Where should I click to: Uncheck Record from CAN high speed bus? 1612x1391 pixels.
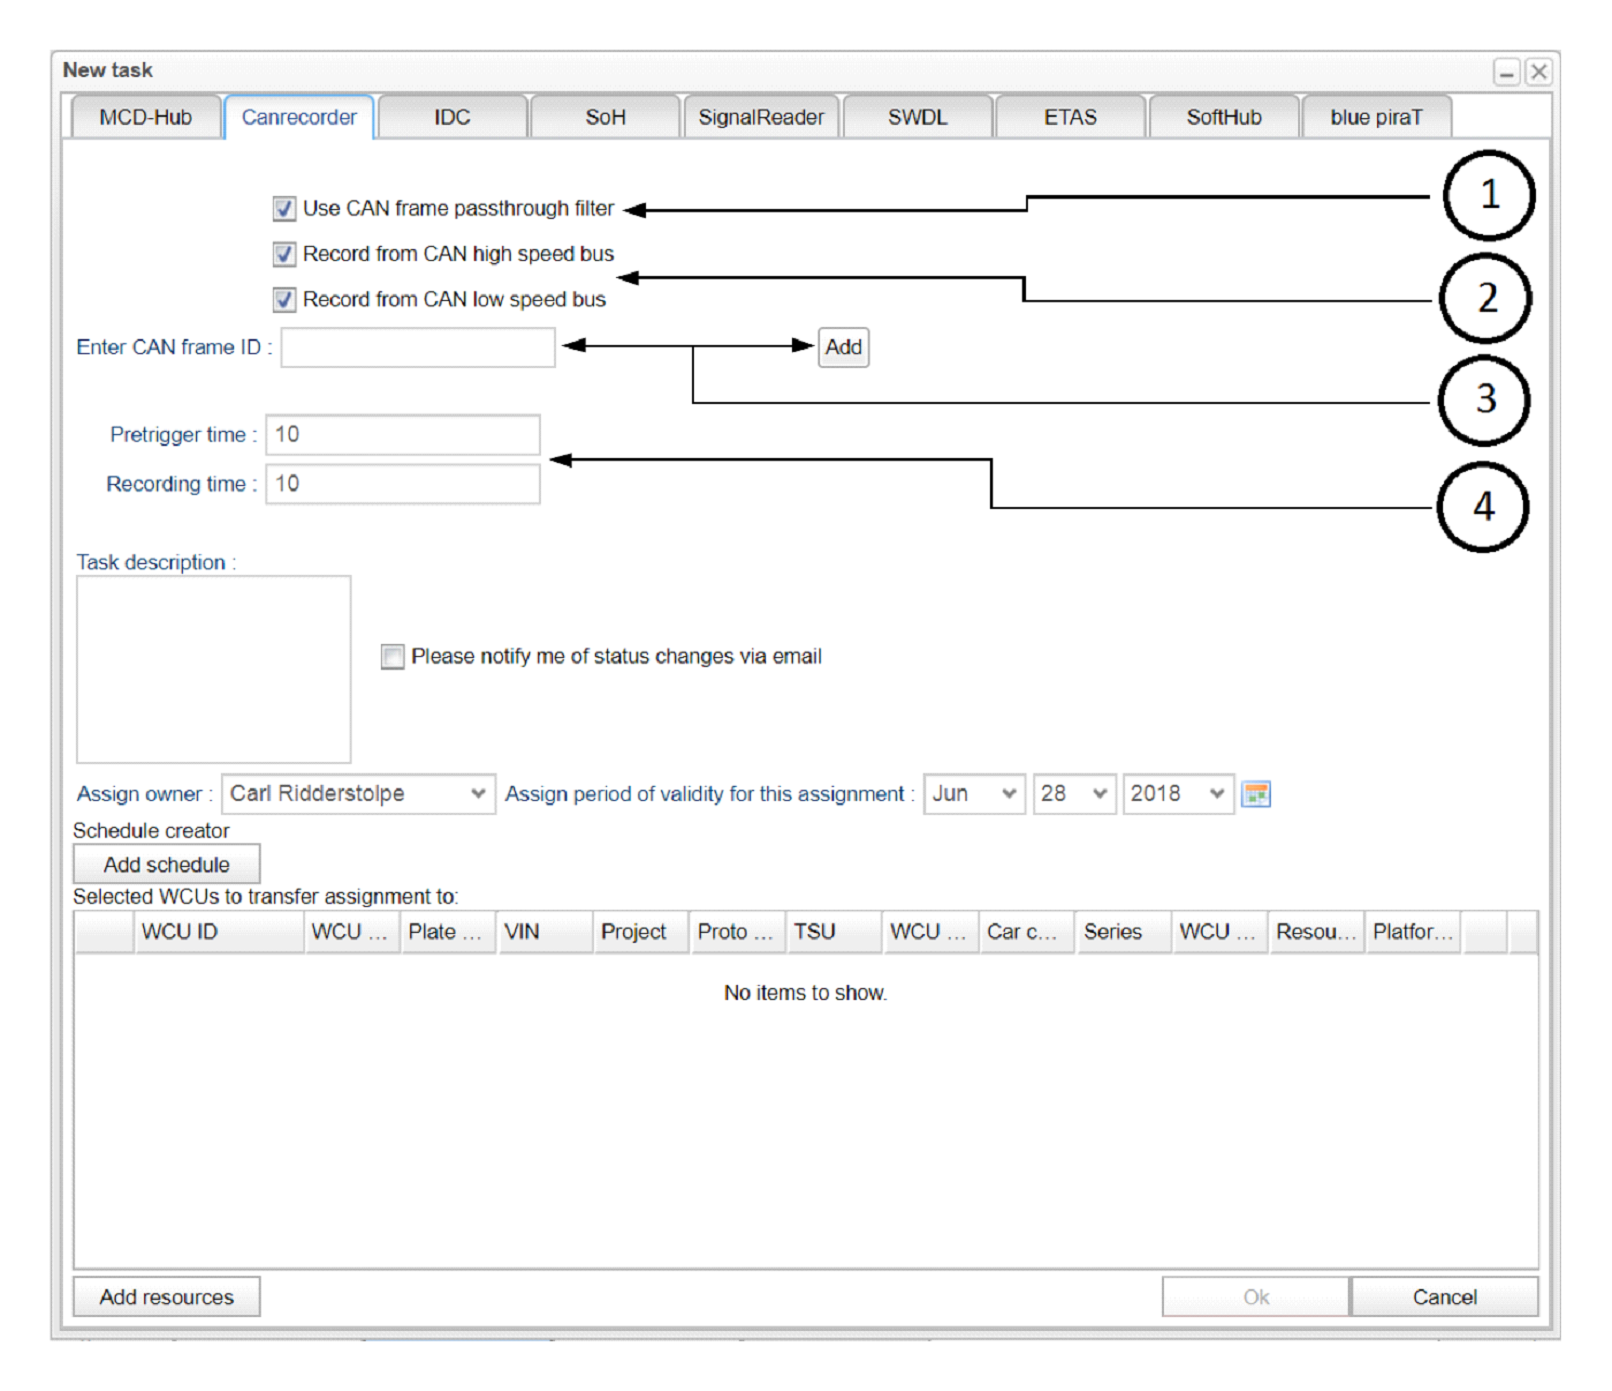(x=284, y=254)
